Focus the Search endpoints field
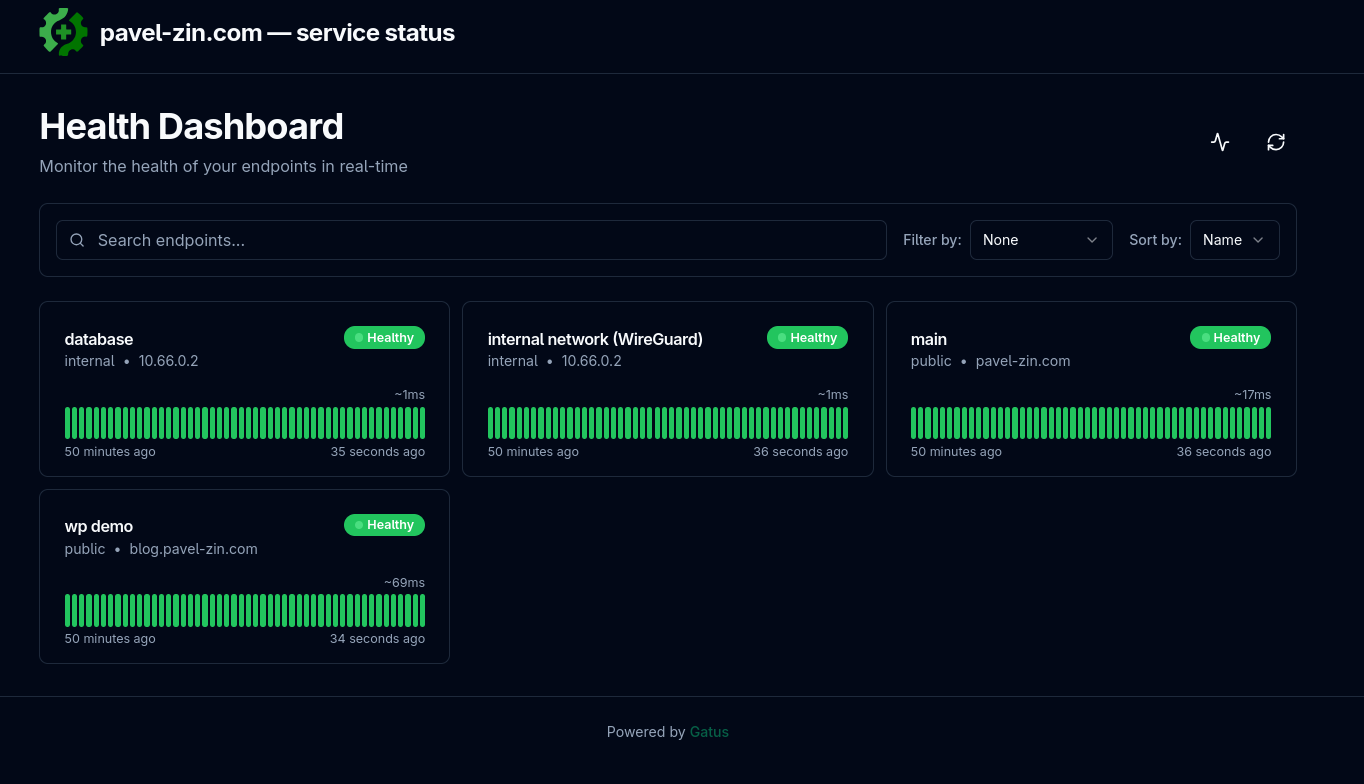 coord(471,240)
